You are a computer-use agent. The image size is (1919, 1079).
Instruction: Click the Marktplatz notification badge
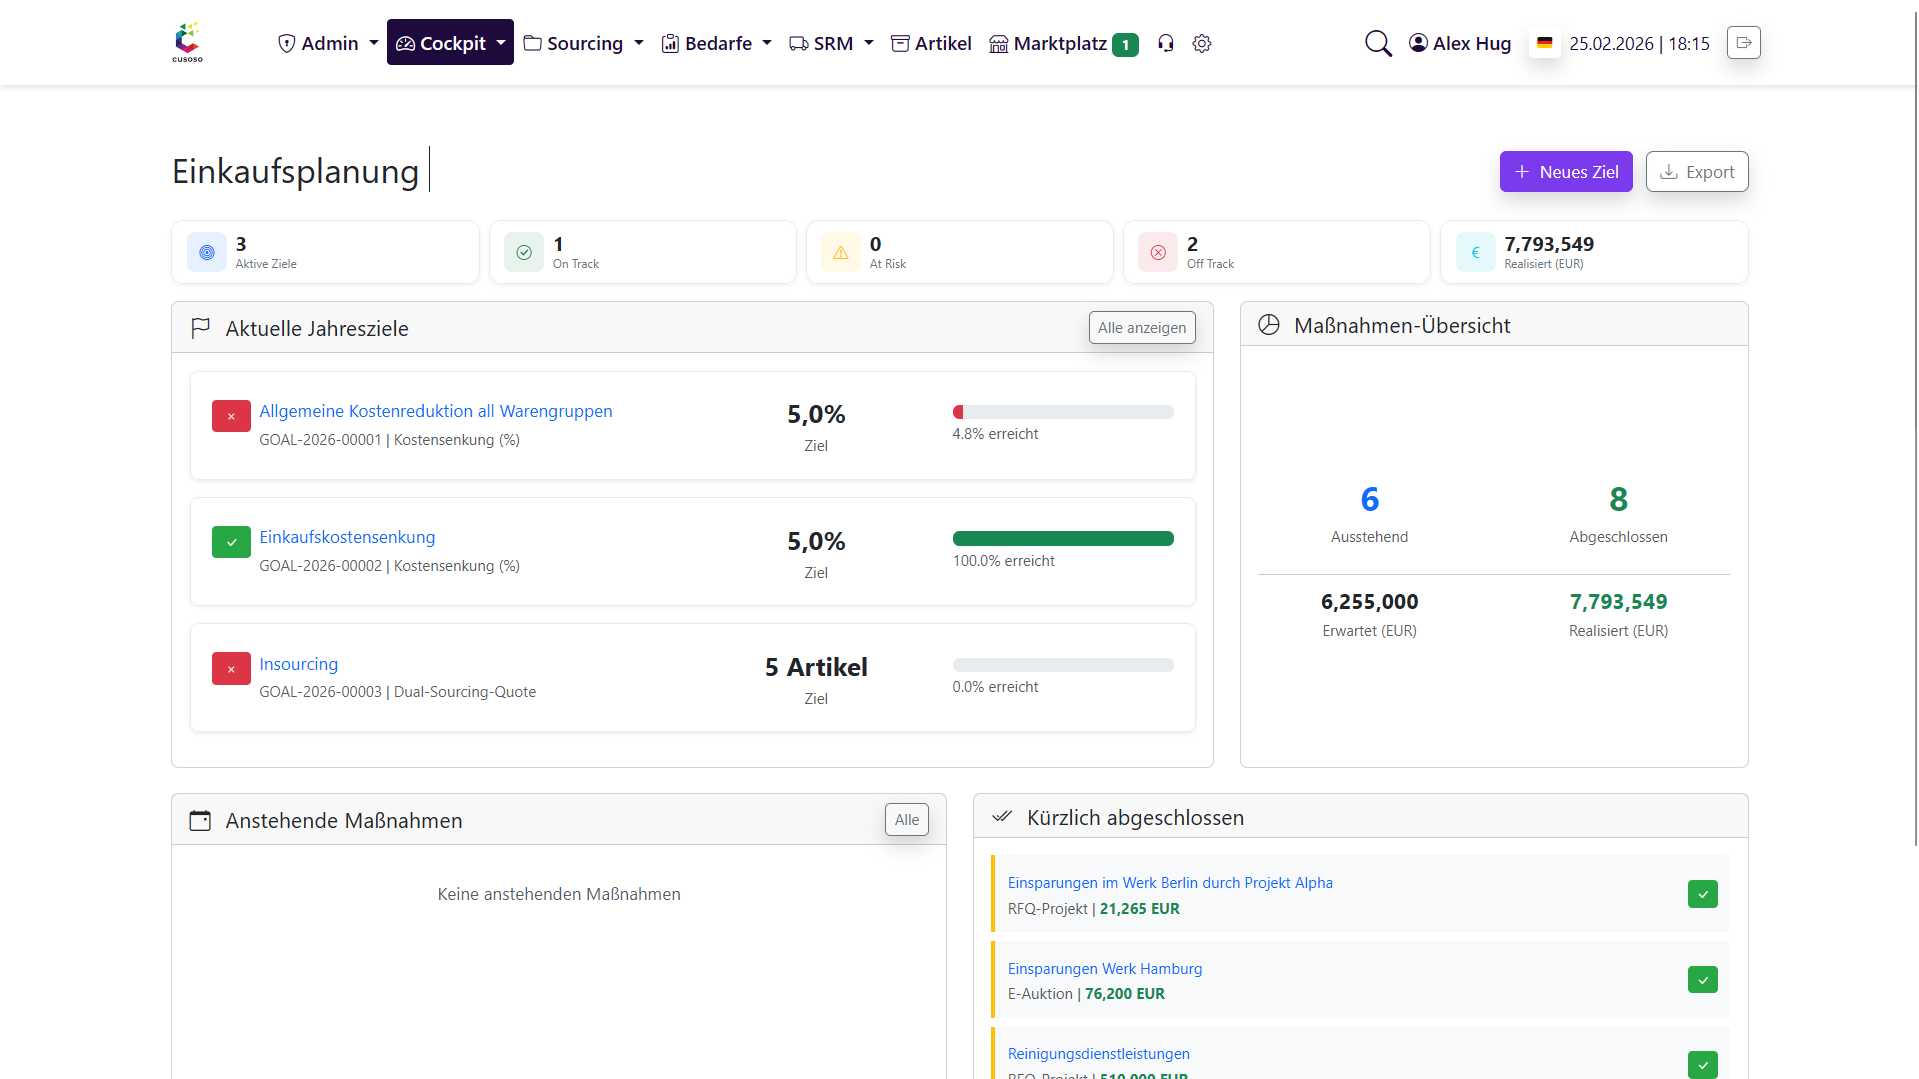coord(1125,44)
